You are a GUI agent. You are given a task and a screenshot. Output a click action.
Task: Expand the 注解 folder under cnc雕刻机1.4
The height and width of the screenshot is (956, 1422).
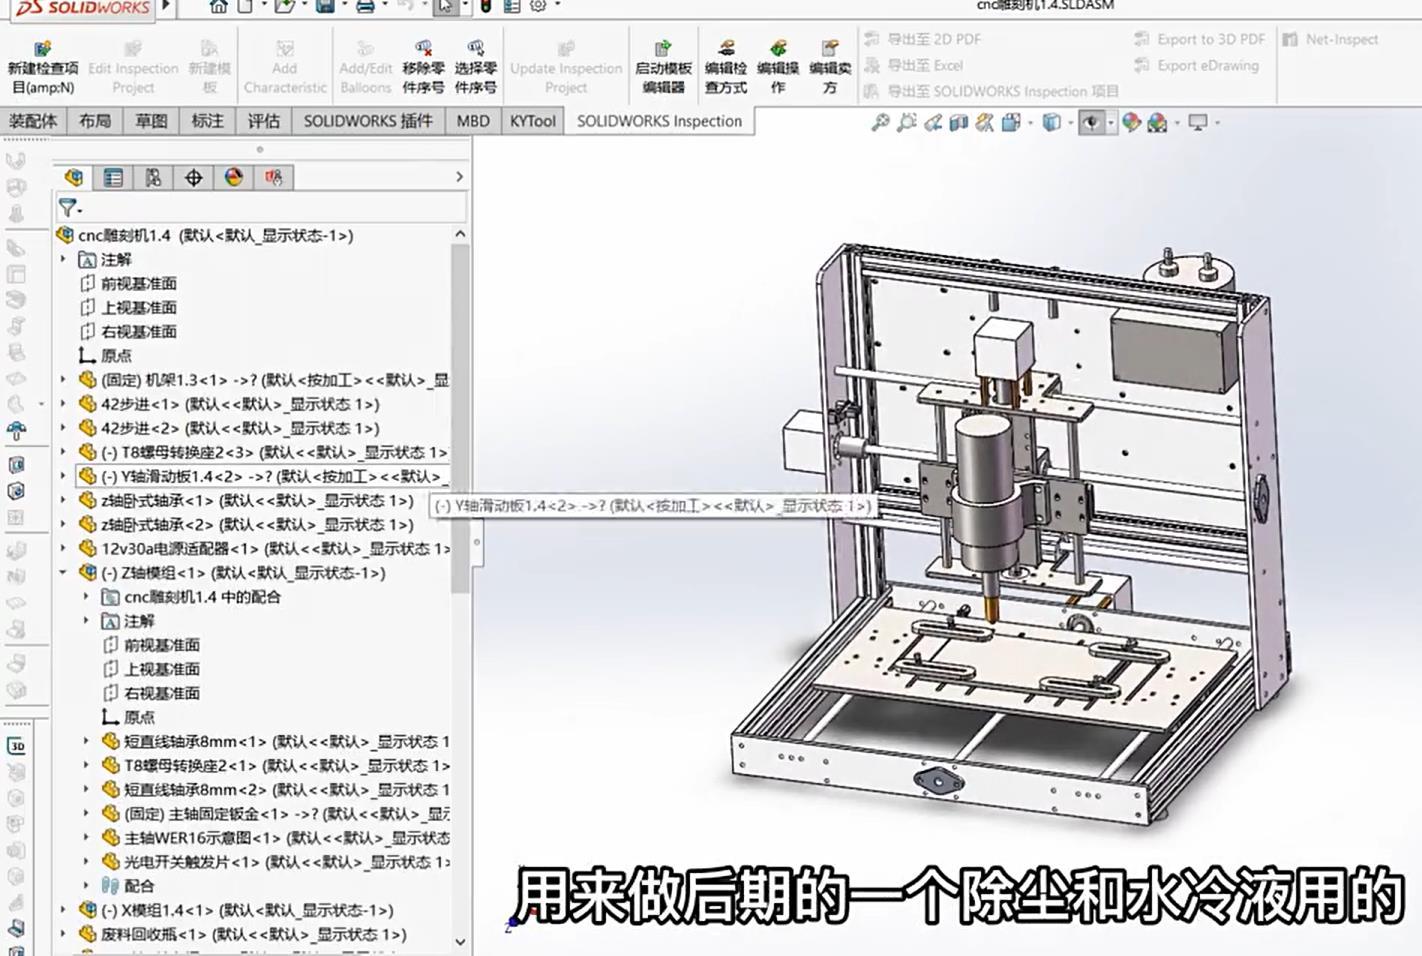coord(63,259)
